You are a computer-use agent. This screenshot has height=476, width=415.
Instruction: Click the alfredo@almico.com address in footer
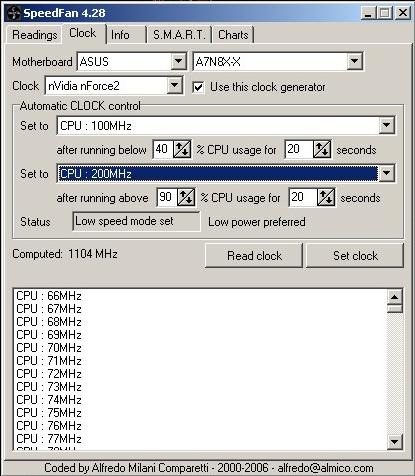[x=325, y=468]
